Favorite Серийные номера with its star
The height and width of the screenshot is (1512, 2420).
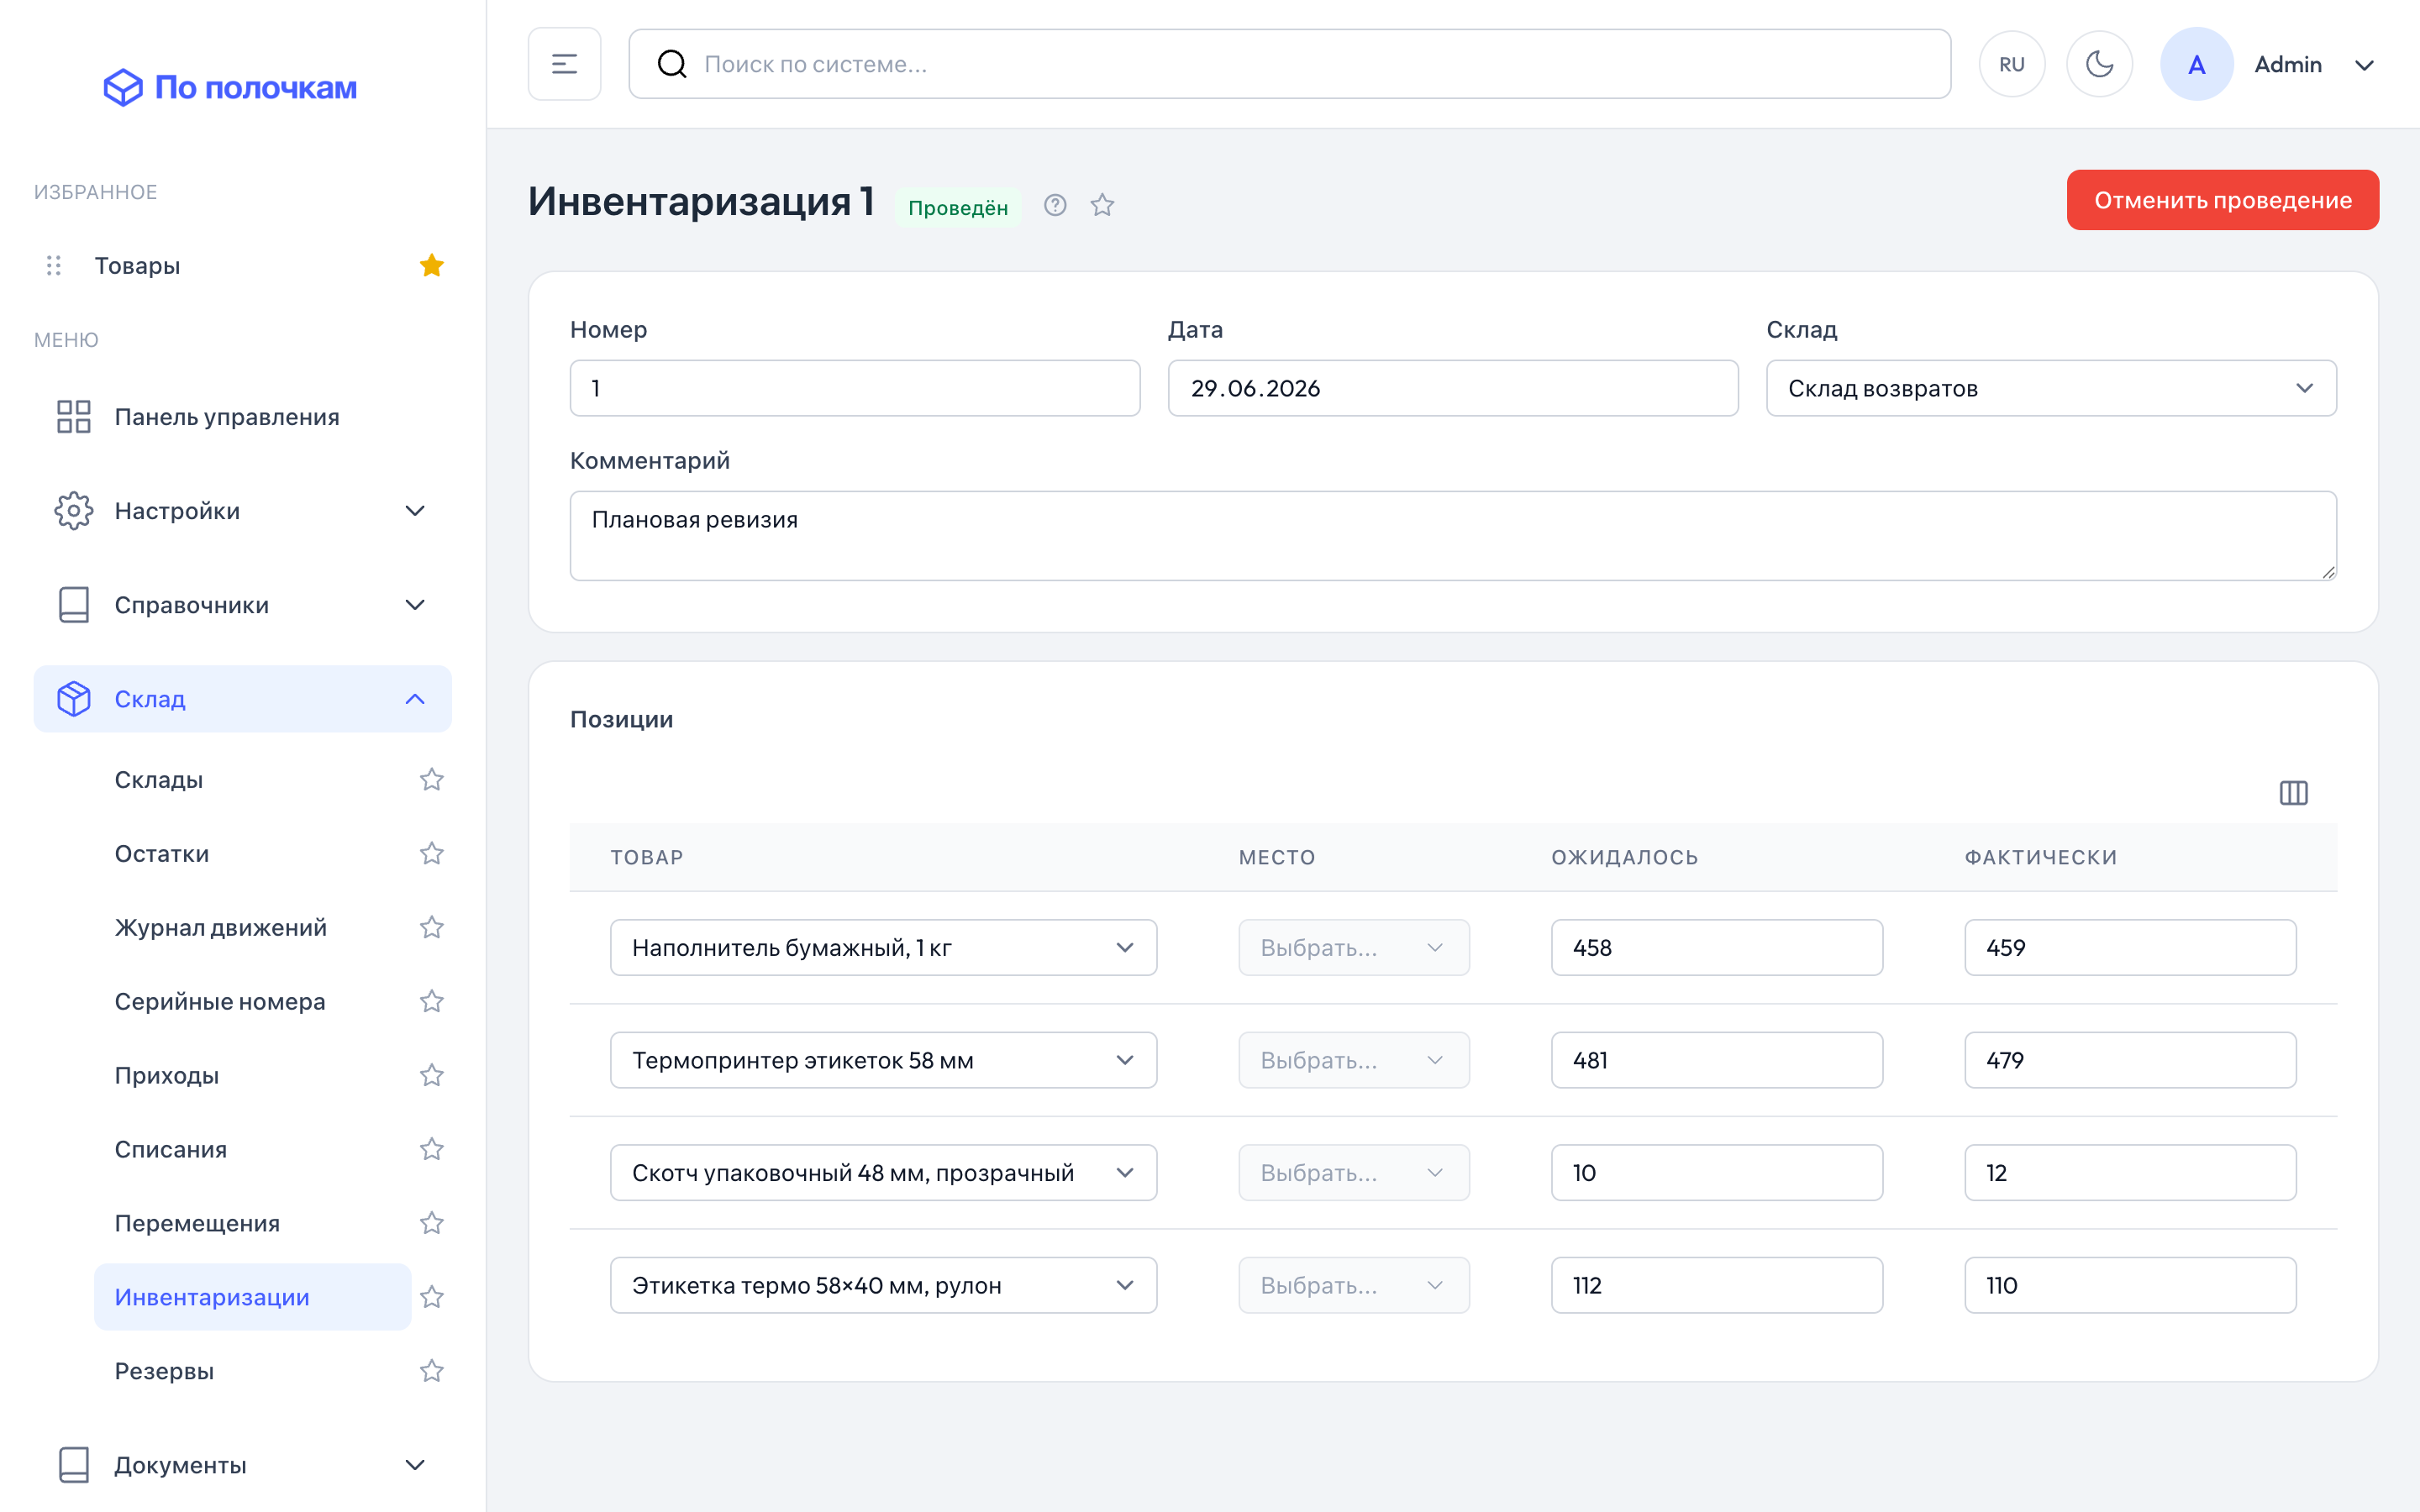point(431,1001)
